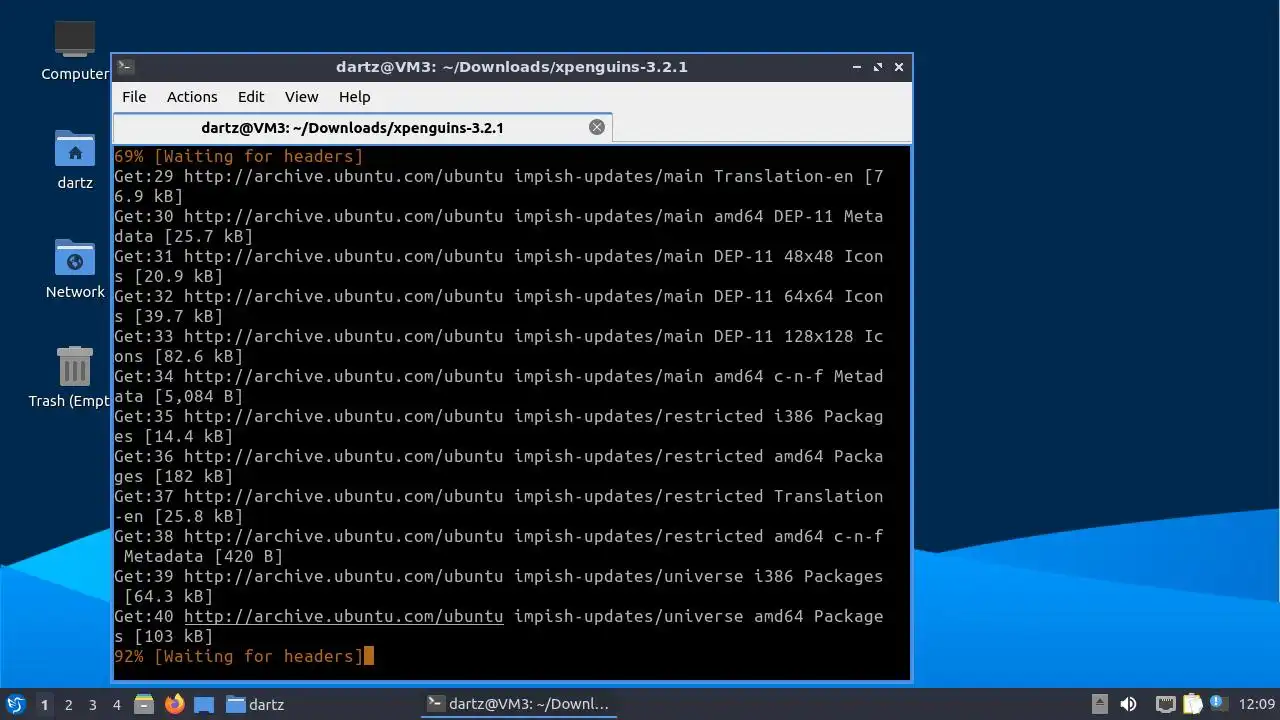Click the "[64.3 kB]" size text
This screenshot has width=1280, height=720.
tap(169, 596)
